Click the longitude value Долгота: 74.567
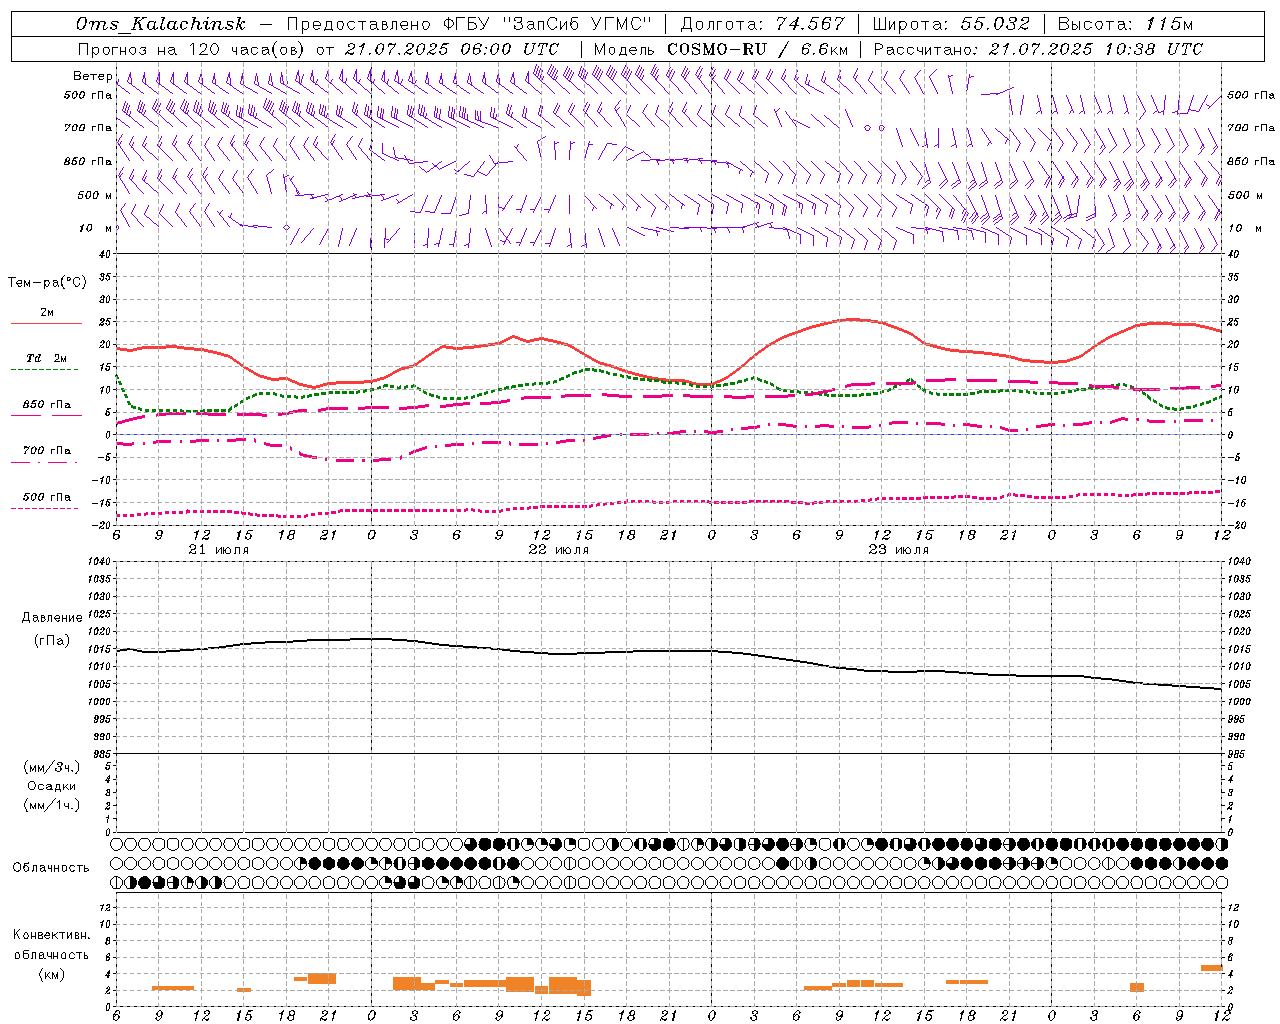Image resolution: width=1280 pixels, height=1024 pixels. click(762, 24)
